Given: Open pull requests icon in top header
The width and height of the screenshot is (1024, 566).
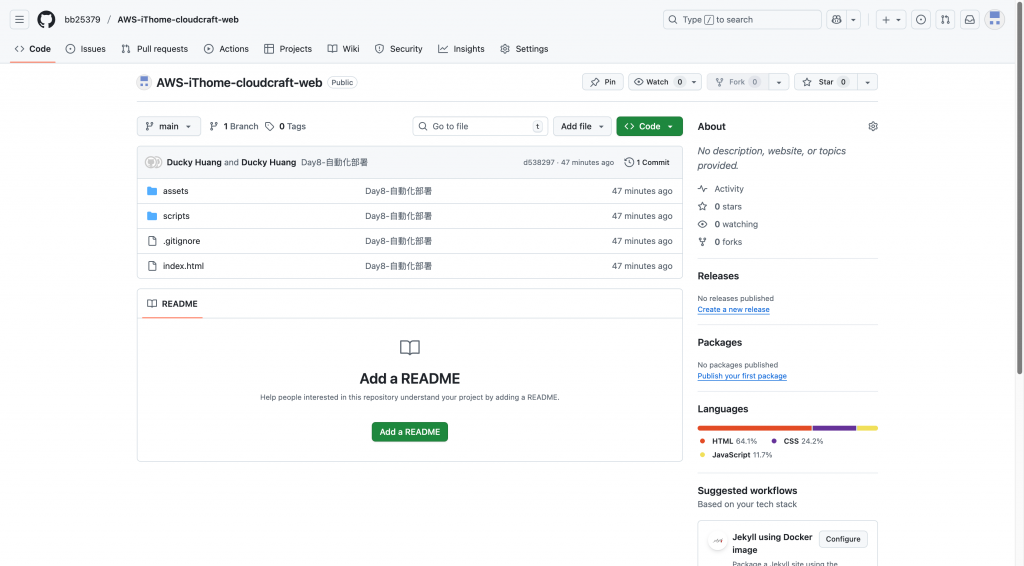Looking at the screenshot, I should click(945, 20).
